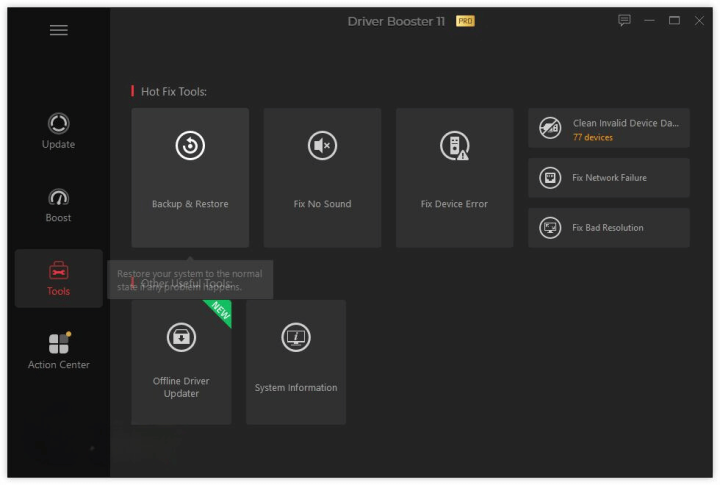Click the Backup & Restore circular arrow icon
The width and height of the screenshot is (720, 485).
(190, 146)
